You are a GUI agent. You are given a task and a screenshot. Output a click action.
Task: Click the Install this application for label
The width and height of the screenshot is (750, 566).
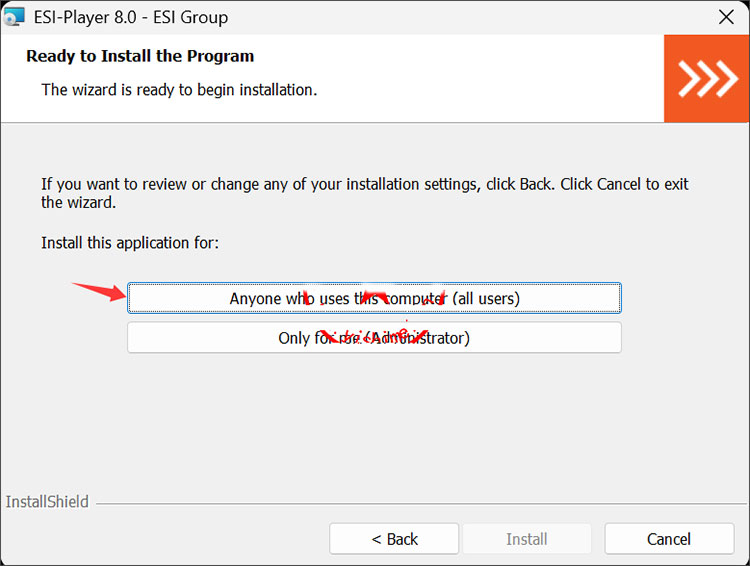tap(130, 243)
